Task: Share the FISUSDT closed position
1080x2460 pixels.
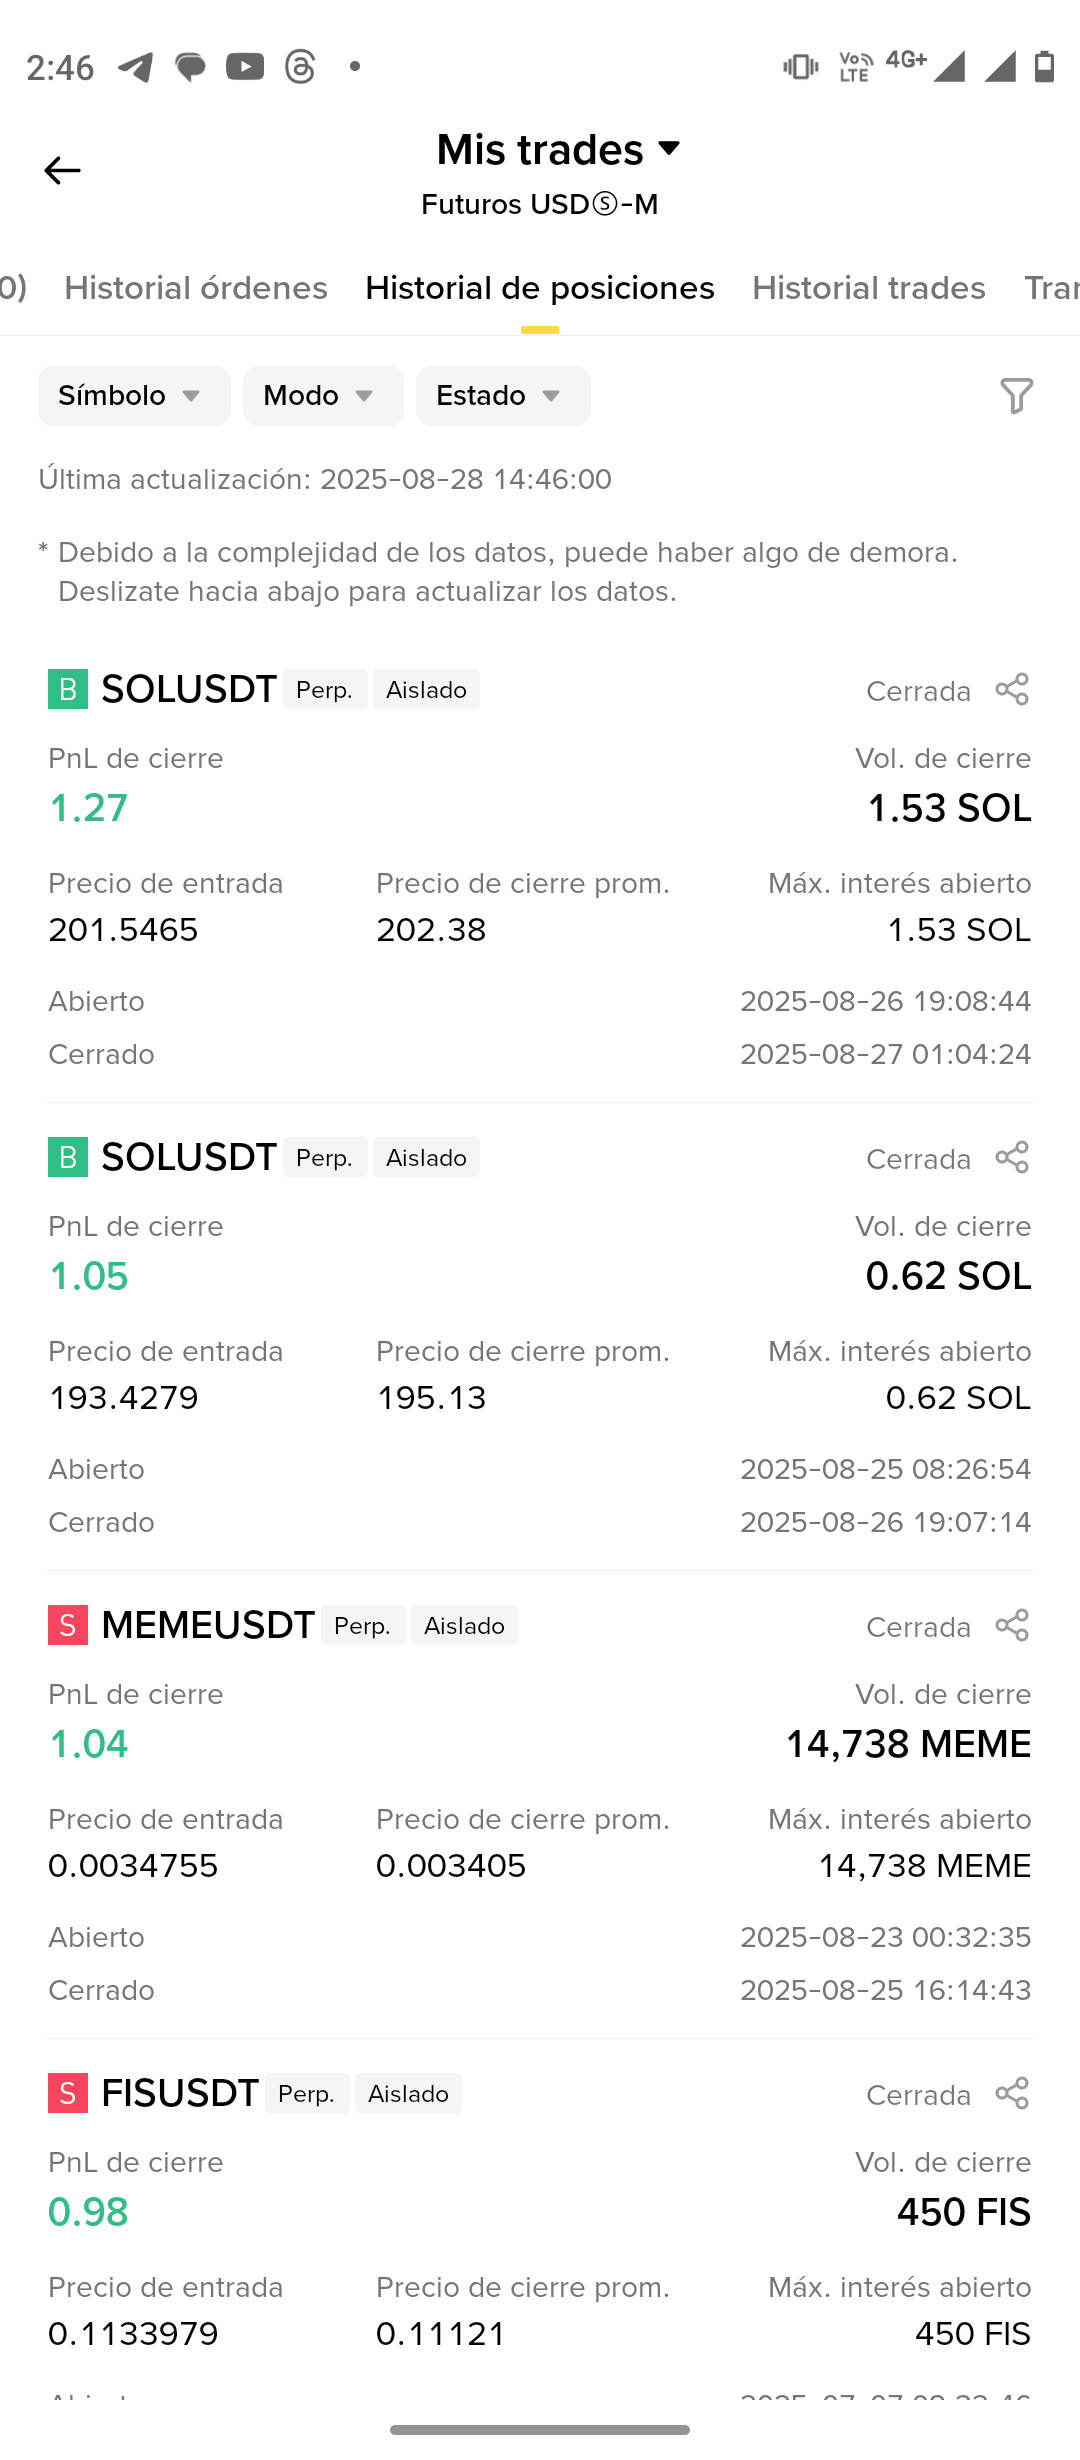Action: [x=1012, y=2093]
